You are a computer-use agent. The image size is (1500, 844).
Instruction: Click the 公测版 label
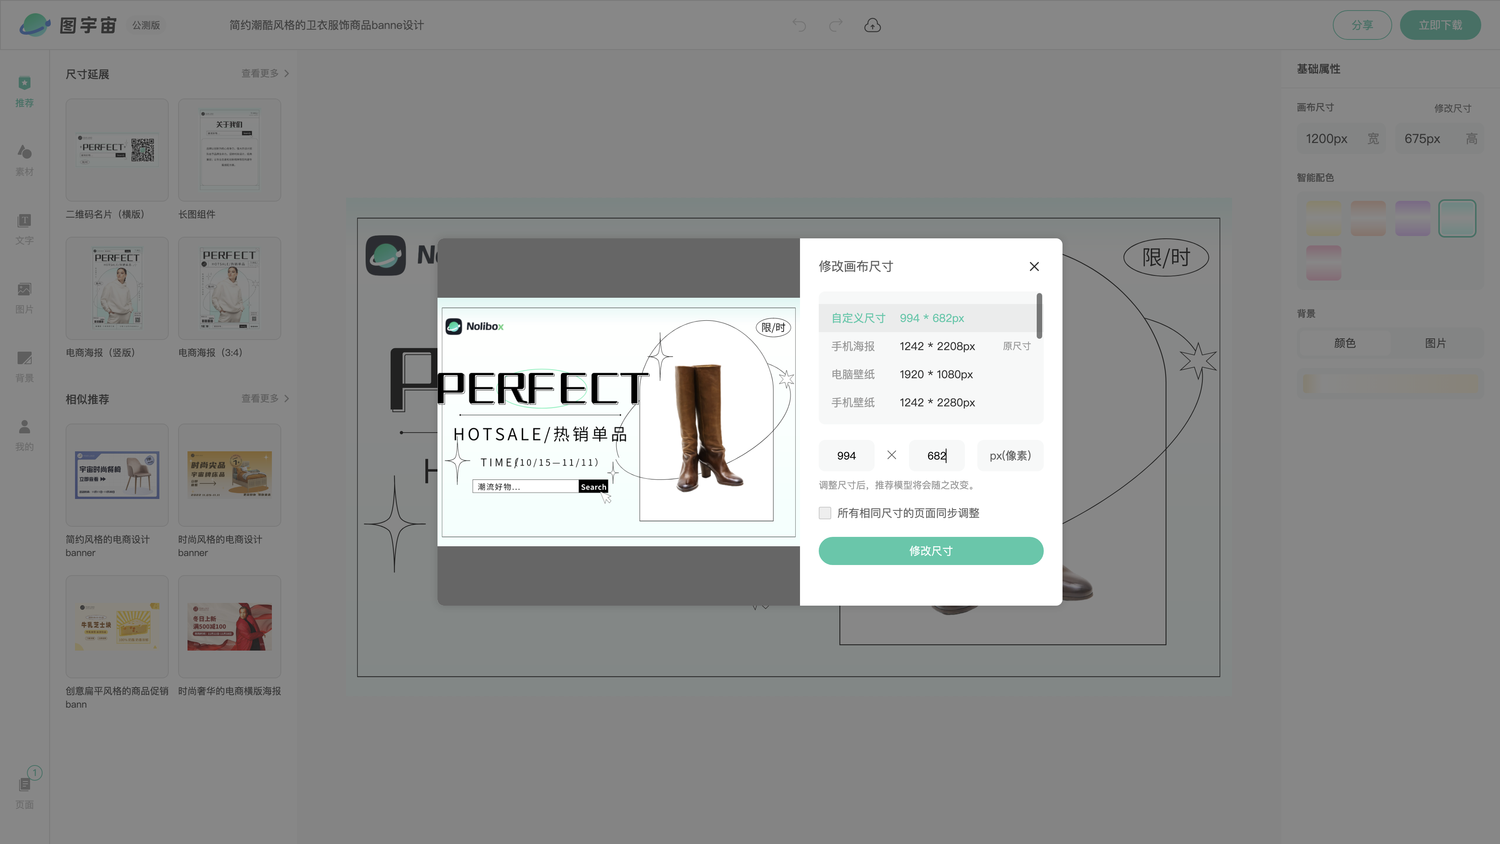pos(146,25)
